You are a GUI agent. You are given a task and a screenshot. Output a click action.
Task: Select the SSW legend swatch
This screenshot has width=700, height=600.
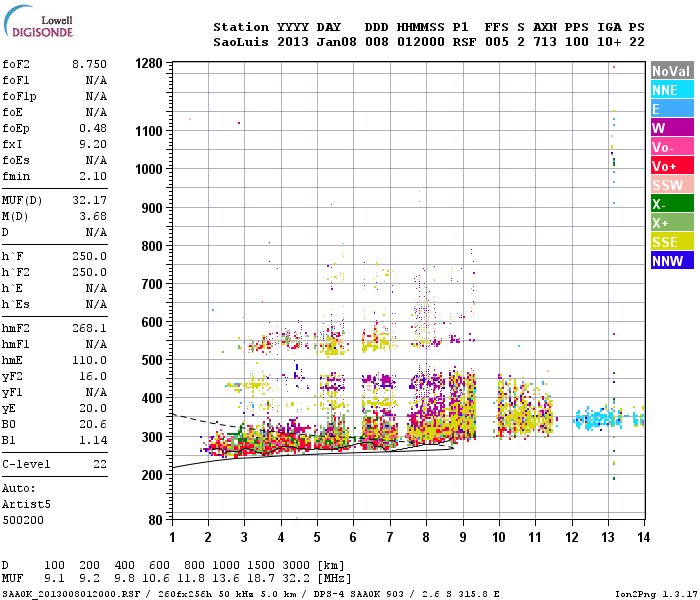[672, 185]
